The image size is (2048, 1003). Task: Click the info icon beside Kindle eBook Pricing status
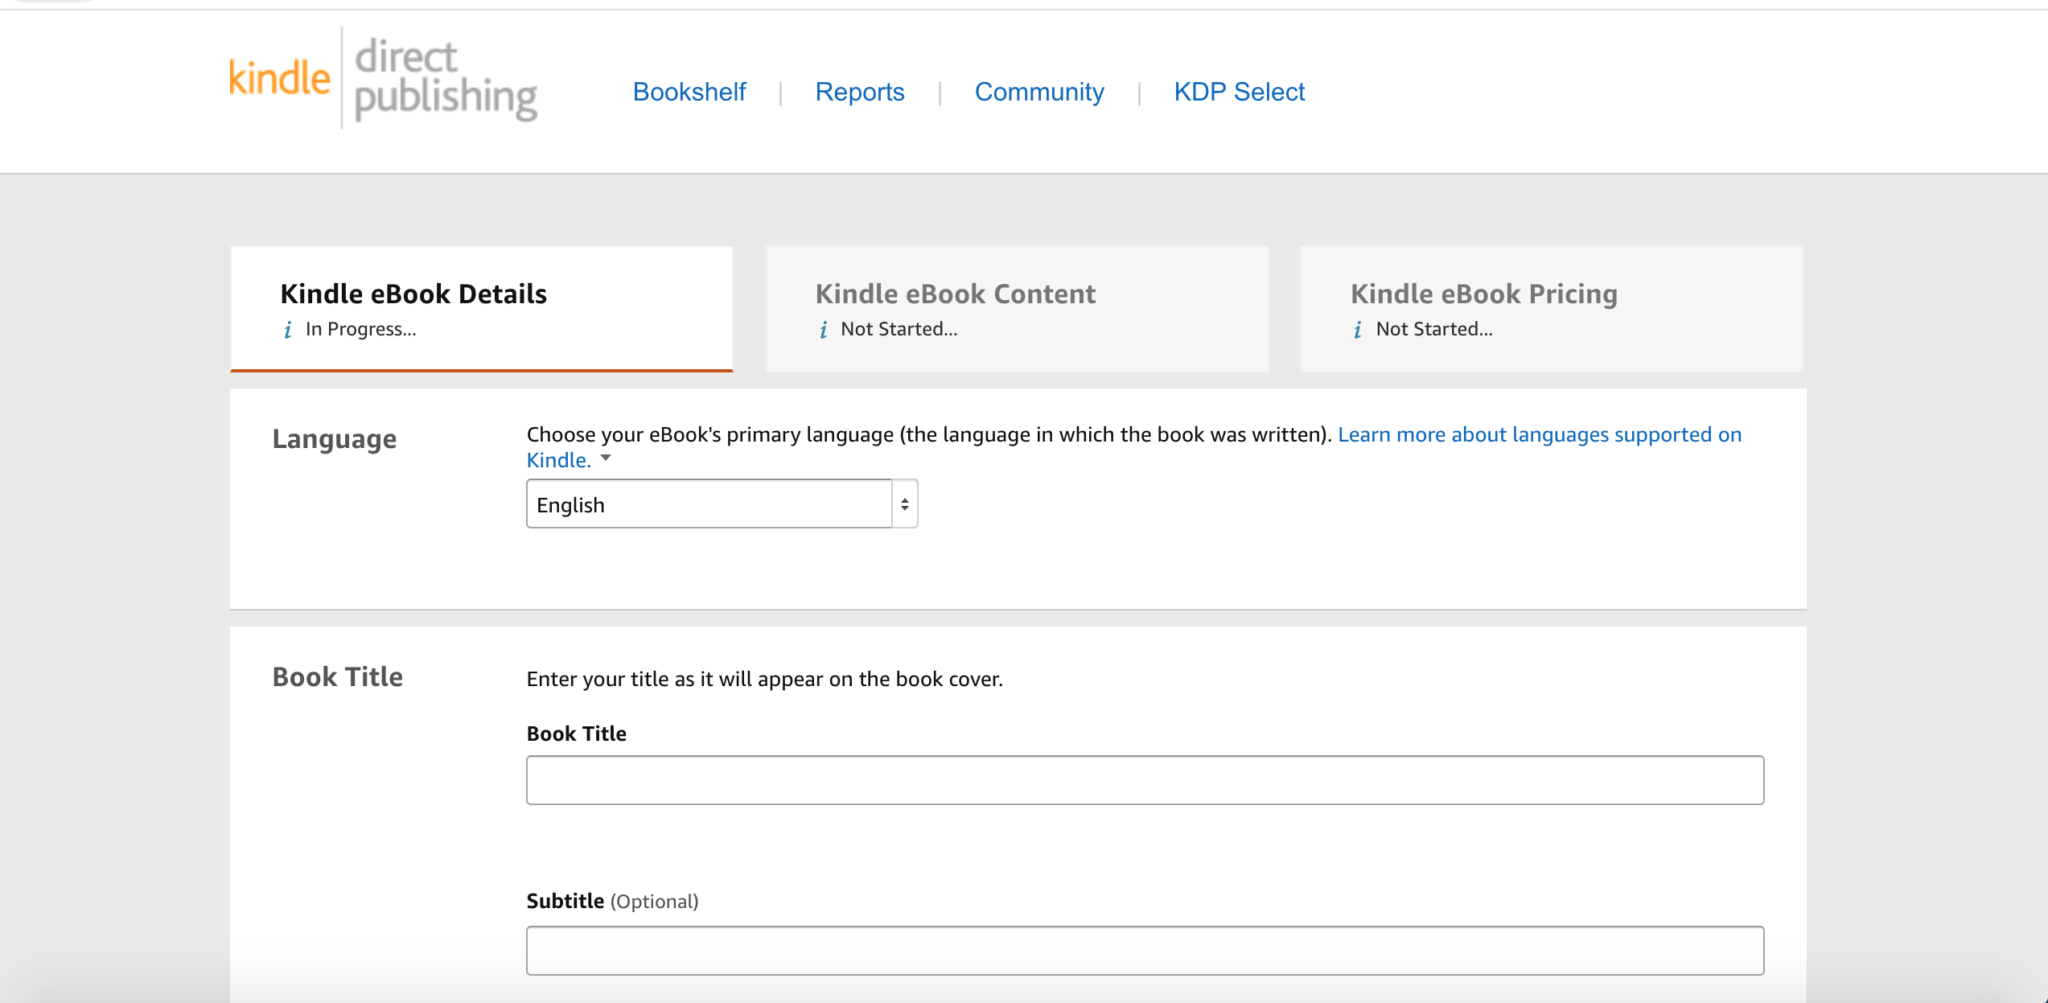(x=1357, y=328)
